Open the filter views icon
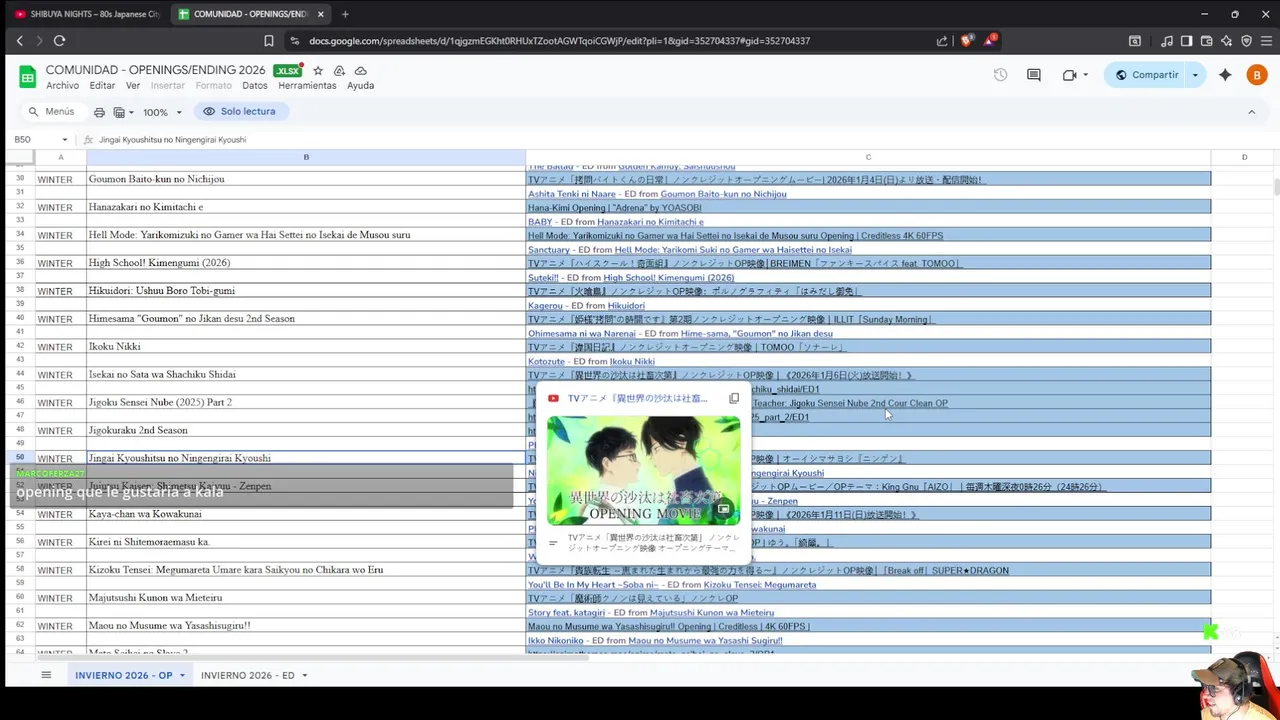 [x=119, y=112]
